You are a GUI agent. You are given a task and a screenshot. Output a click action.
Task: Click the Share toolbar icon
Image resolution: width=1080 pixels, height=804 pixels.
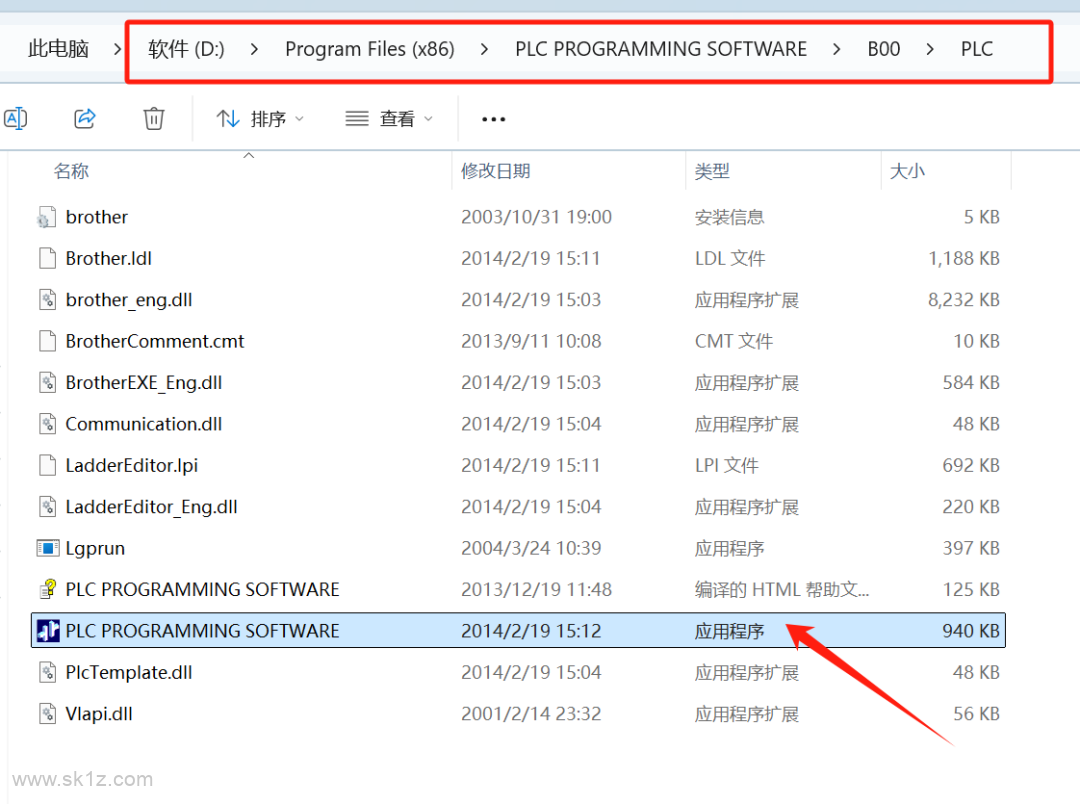tap(85, 118)
